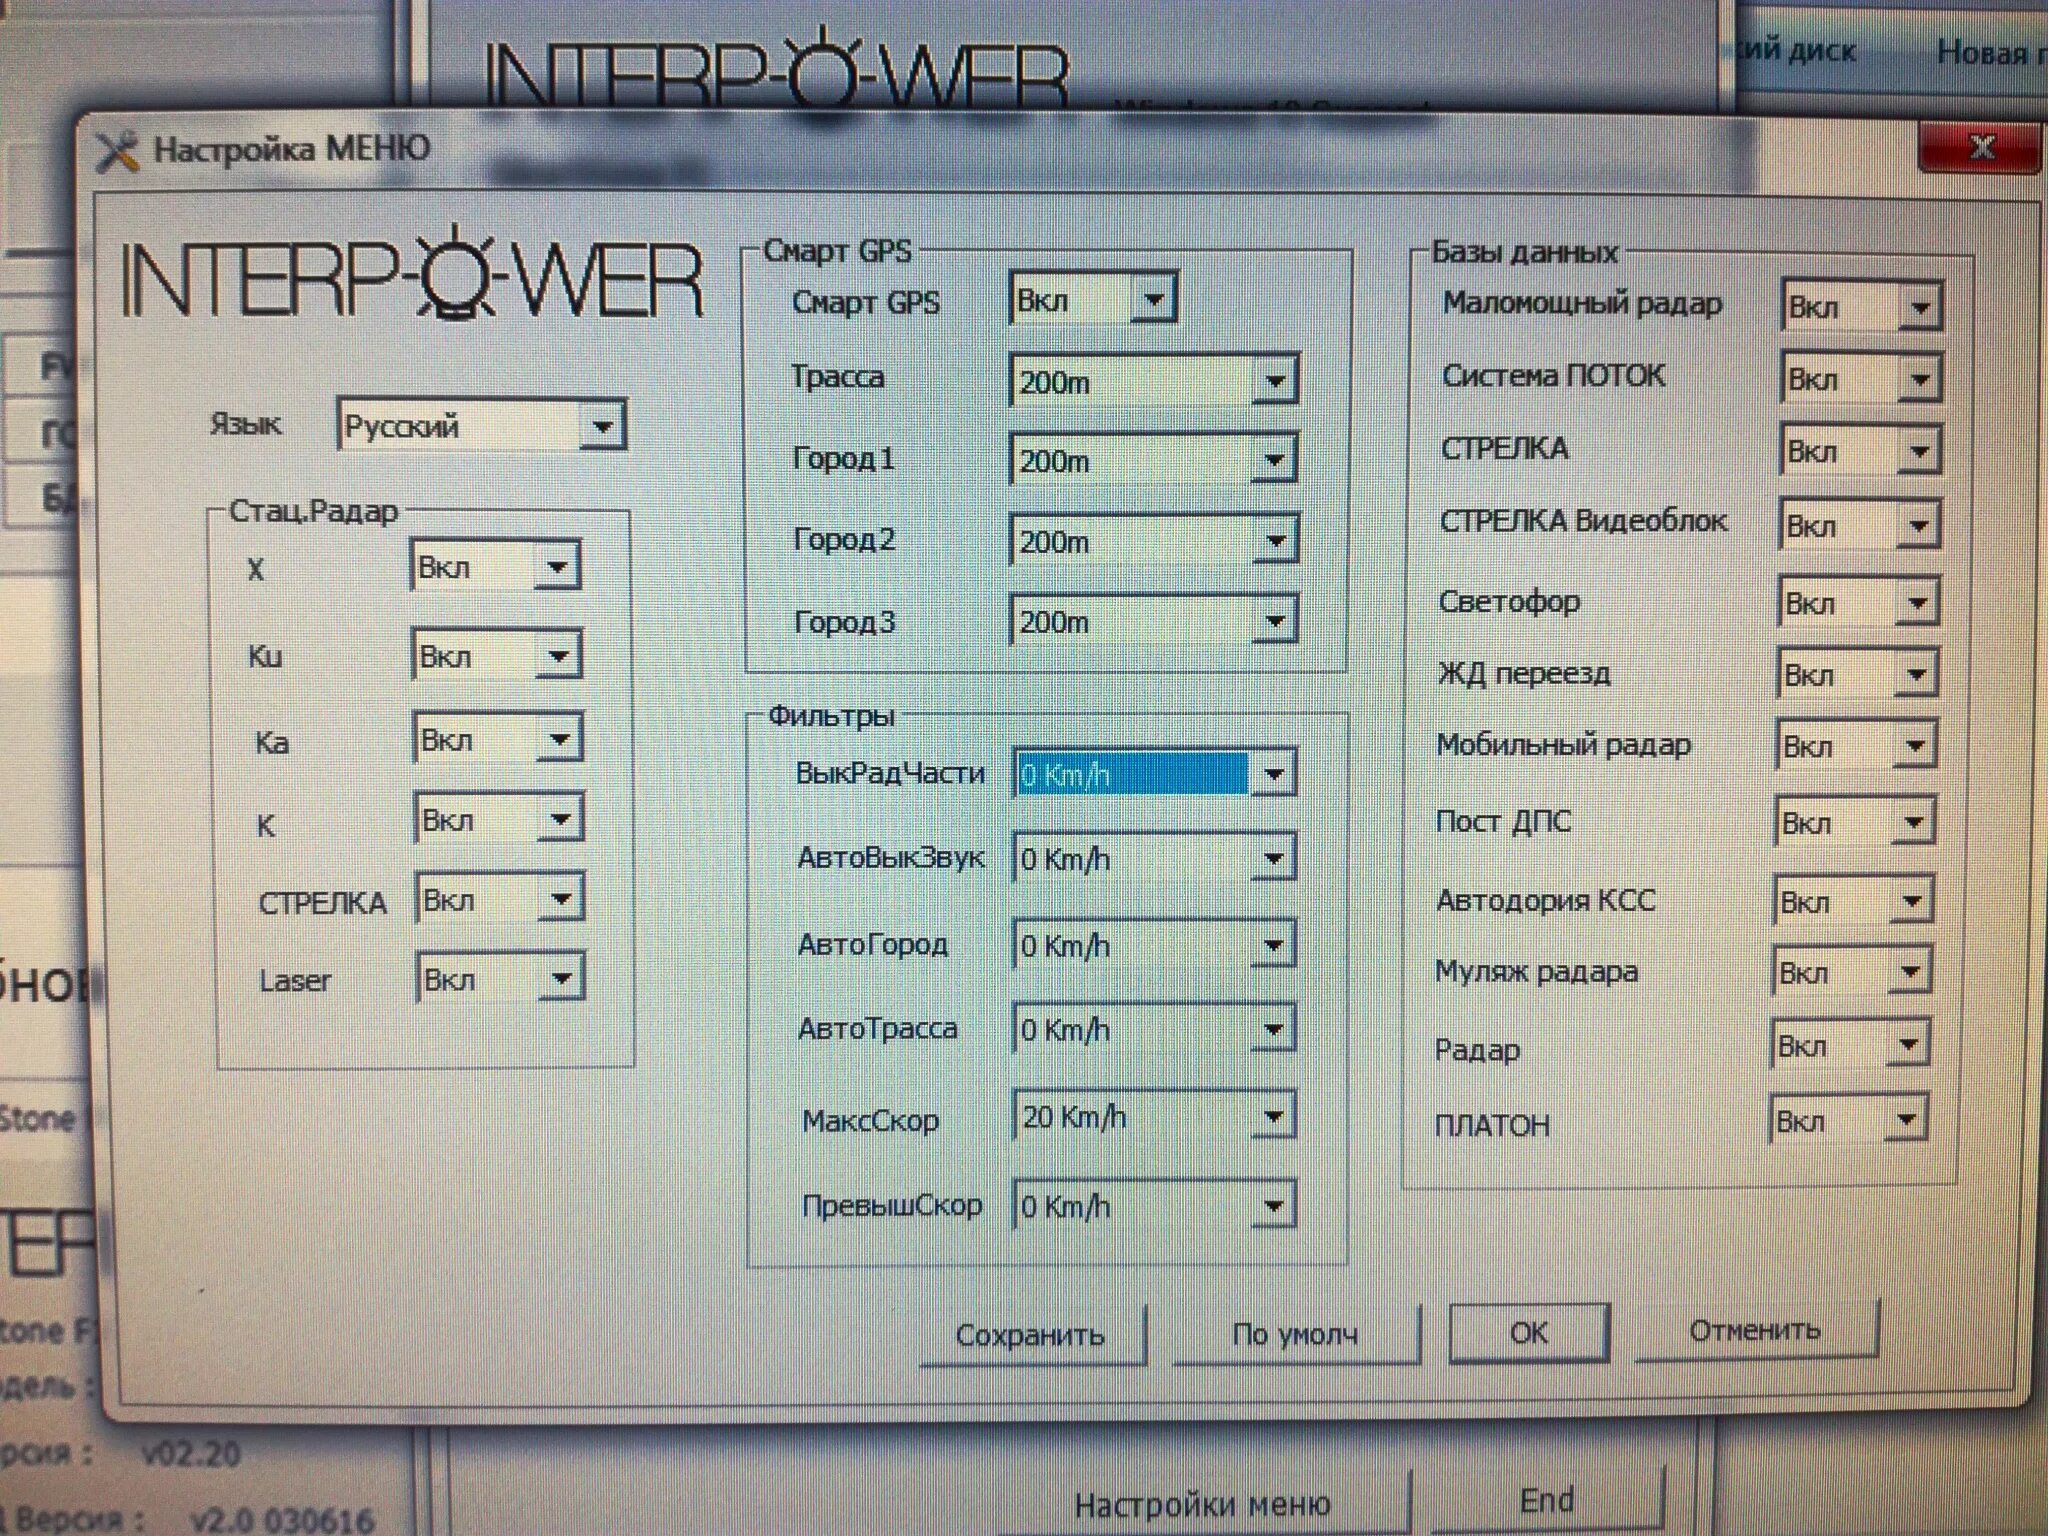
Task: Close the Настройка МЕНЮ dialog
Action: [x=1979, y=148]
